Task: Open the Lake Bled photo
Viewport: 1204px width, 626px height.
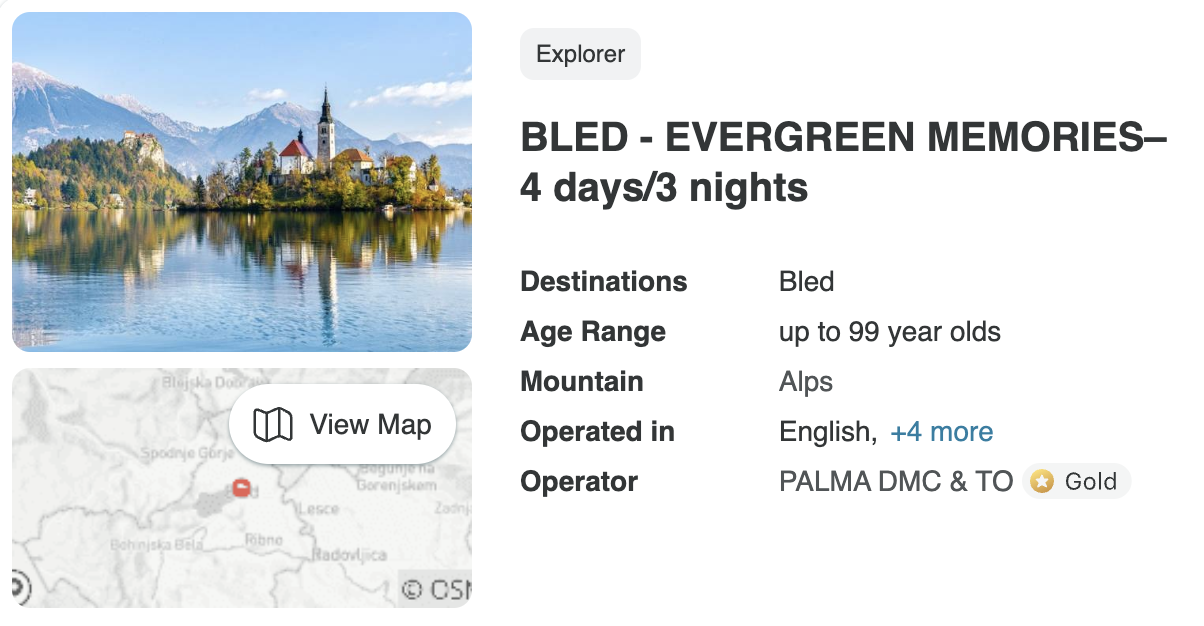Action: pos(242,182)
